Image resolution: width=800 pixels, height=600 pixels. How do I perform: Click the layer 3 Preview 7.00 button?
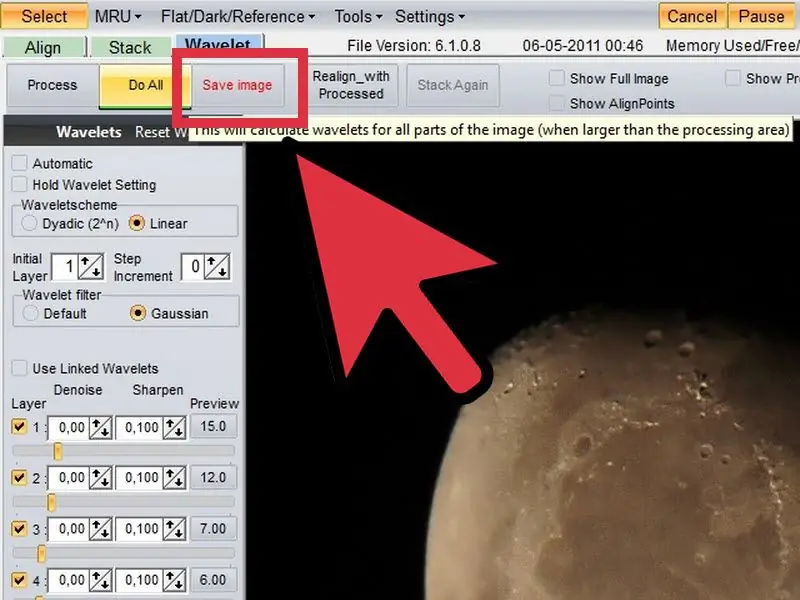click(213, 529)
